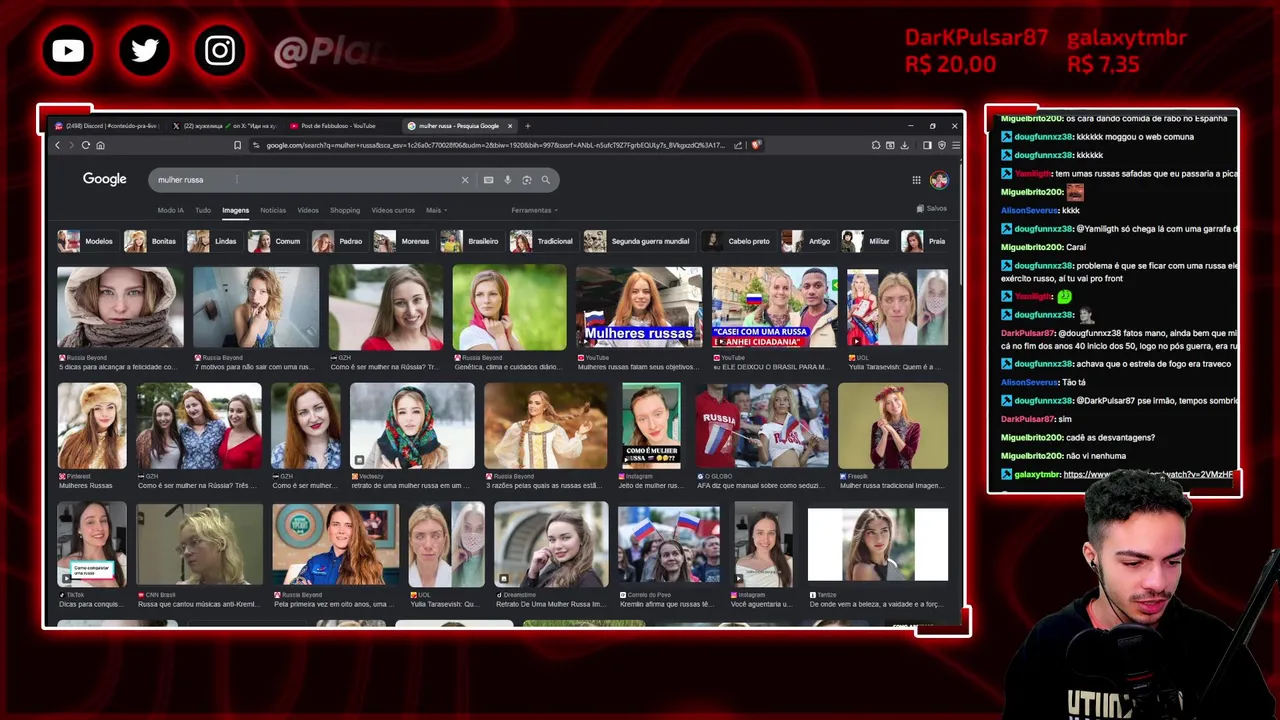Screen dimensions: 1280x720
Task: Reload the page with the refresh icon
Action: click(x=86, y=145)
